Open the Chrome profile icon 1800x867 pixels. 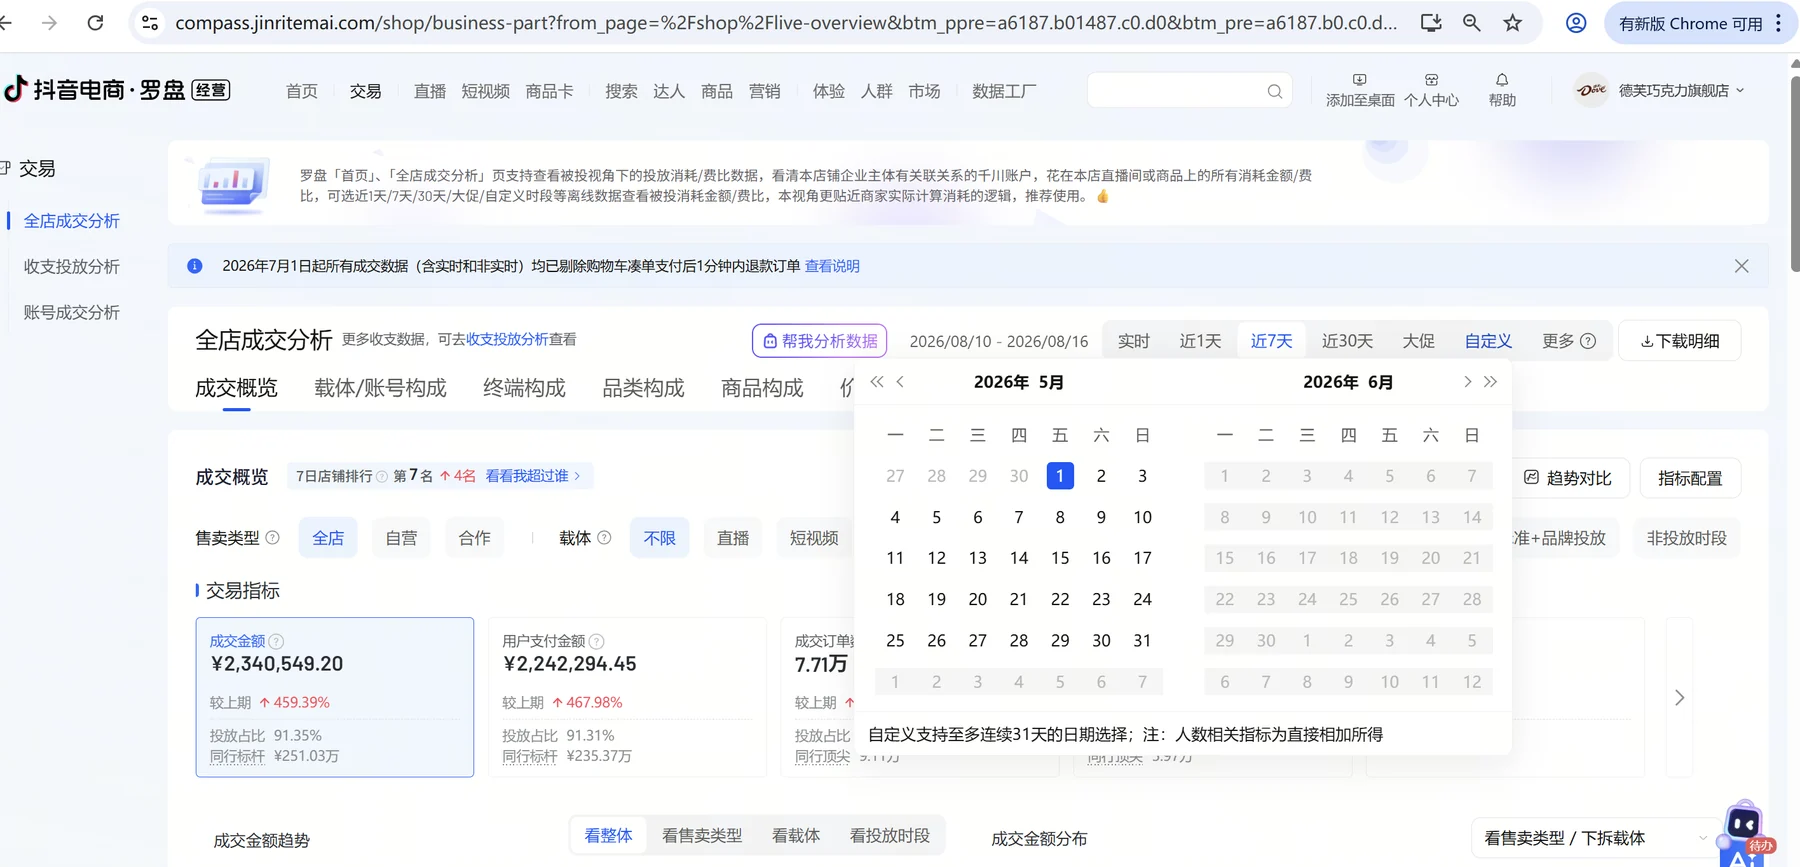(1576, 22)
